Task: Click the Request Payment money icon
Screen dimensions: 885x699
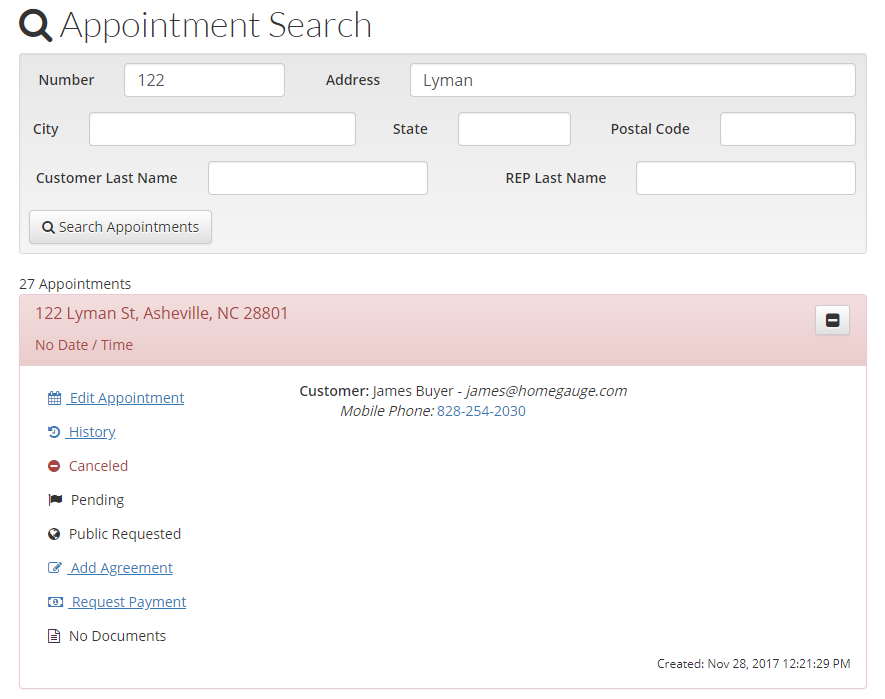Action: [x=55, y=602]
